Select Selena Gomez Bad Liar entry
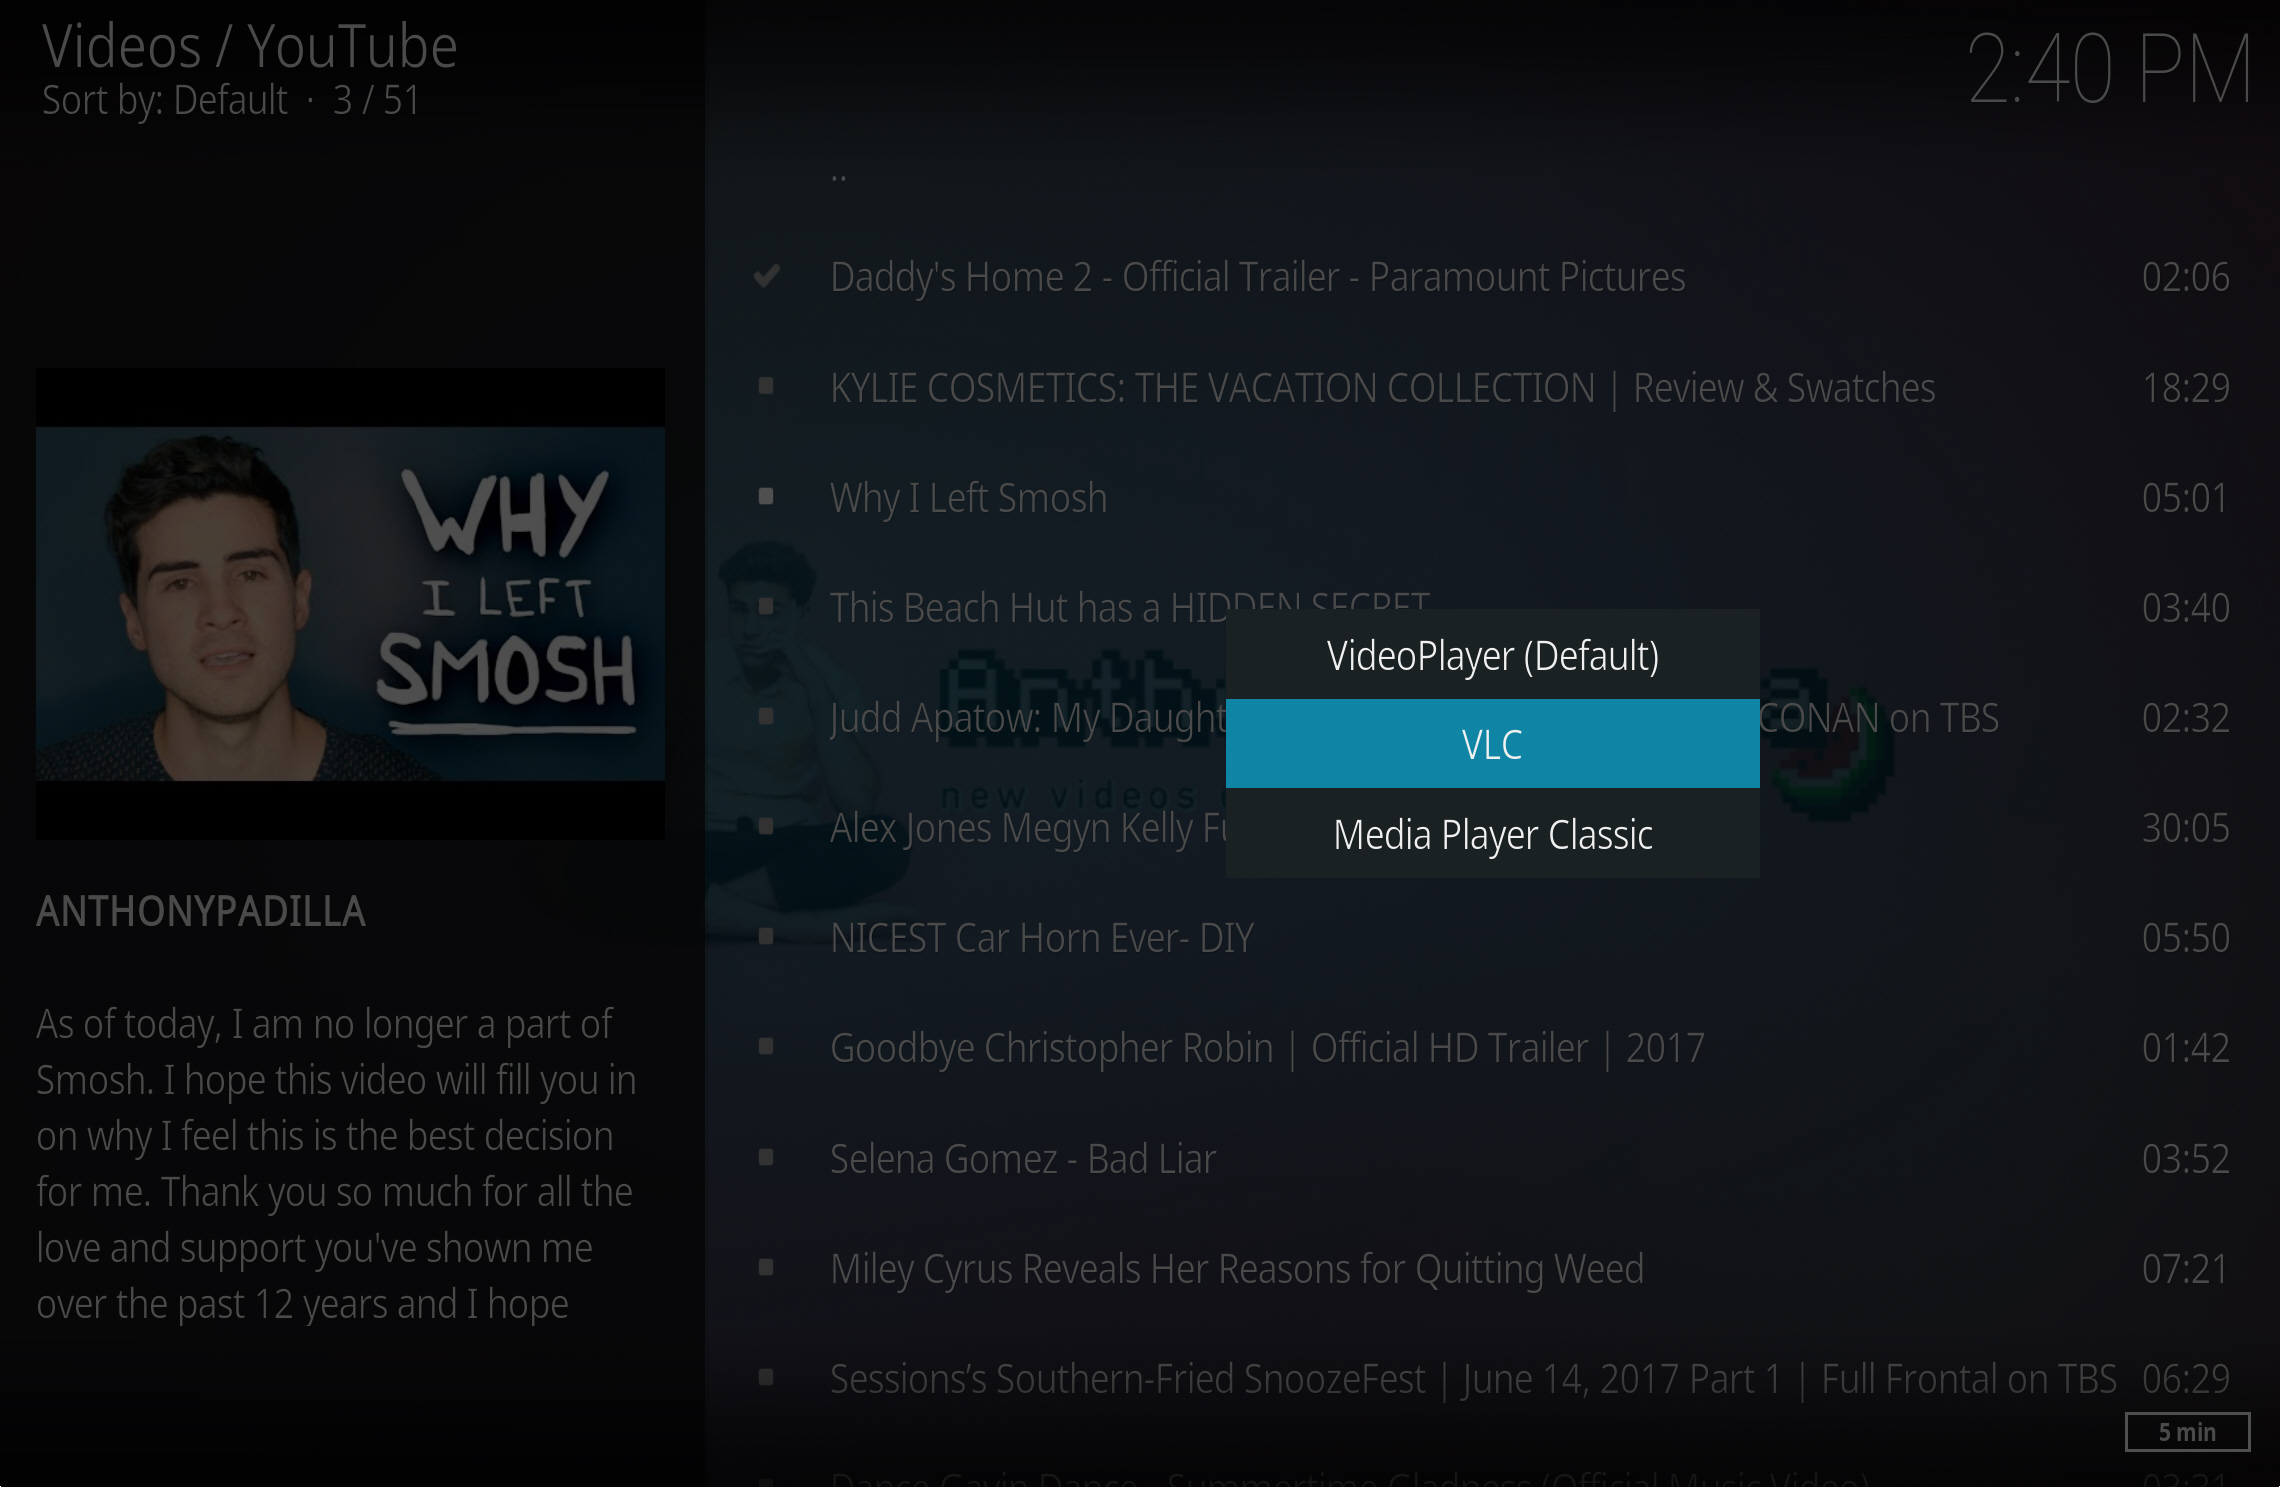 point(1020,1158)
